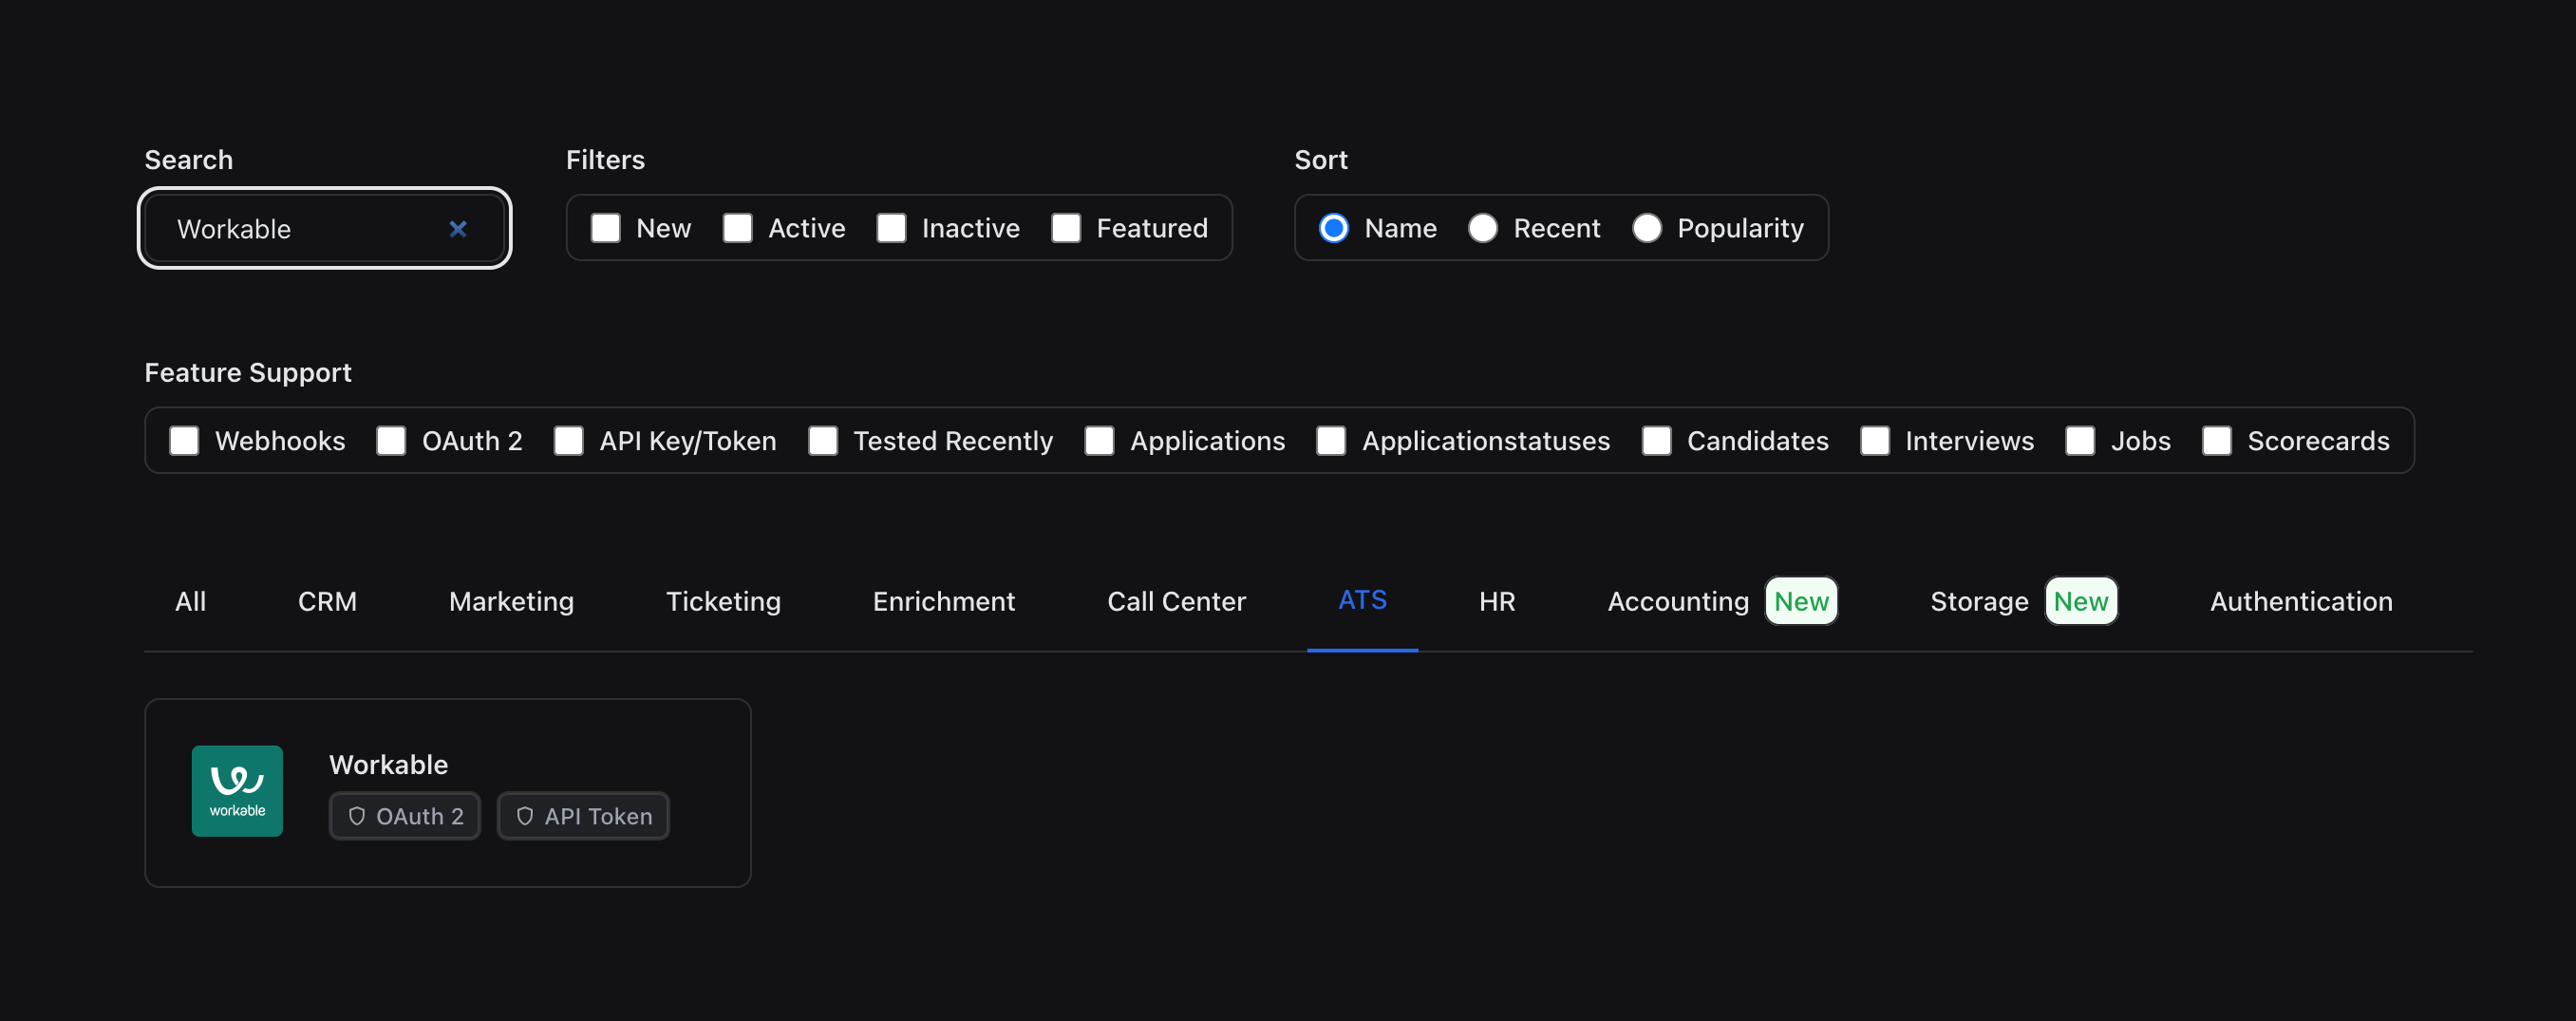The width and height of the screenshot is (2576, 1021).
Task: Check the Active filter
Action: pos(738,228)
